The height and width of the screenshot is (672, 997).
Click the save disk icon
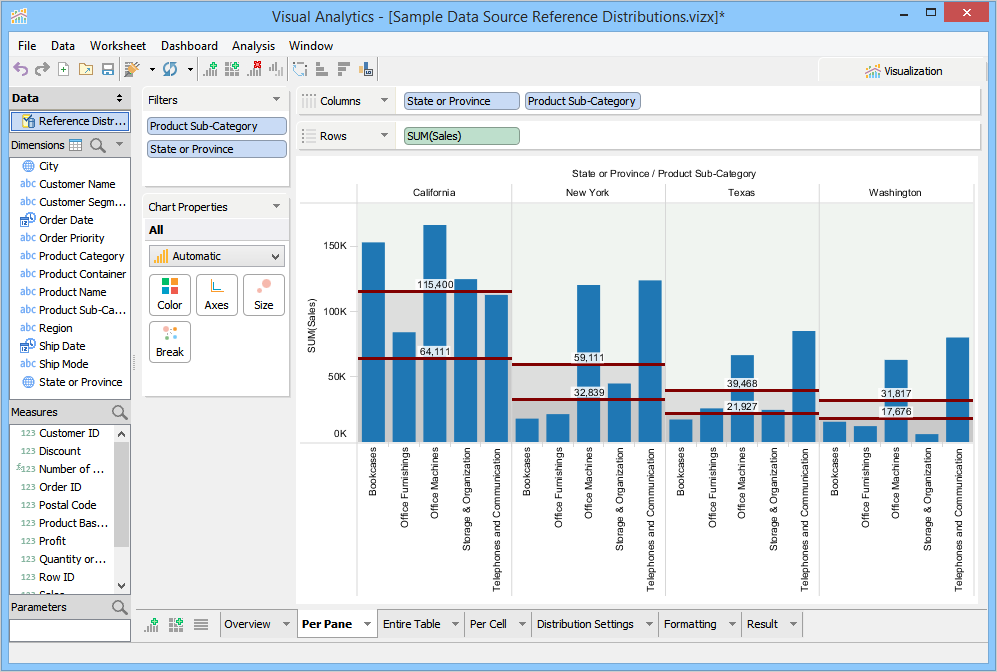[108, 69]
